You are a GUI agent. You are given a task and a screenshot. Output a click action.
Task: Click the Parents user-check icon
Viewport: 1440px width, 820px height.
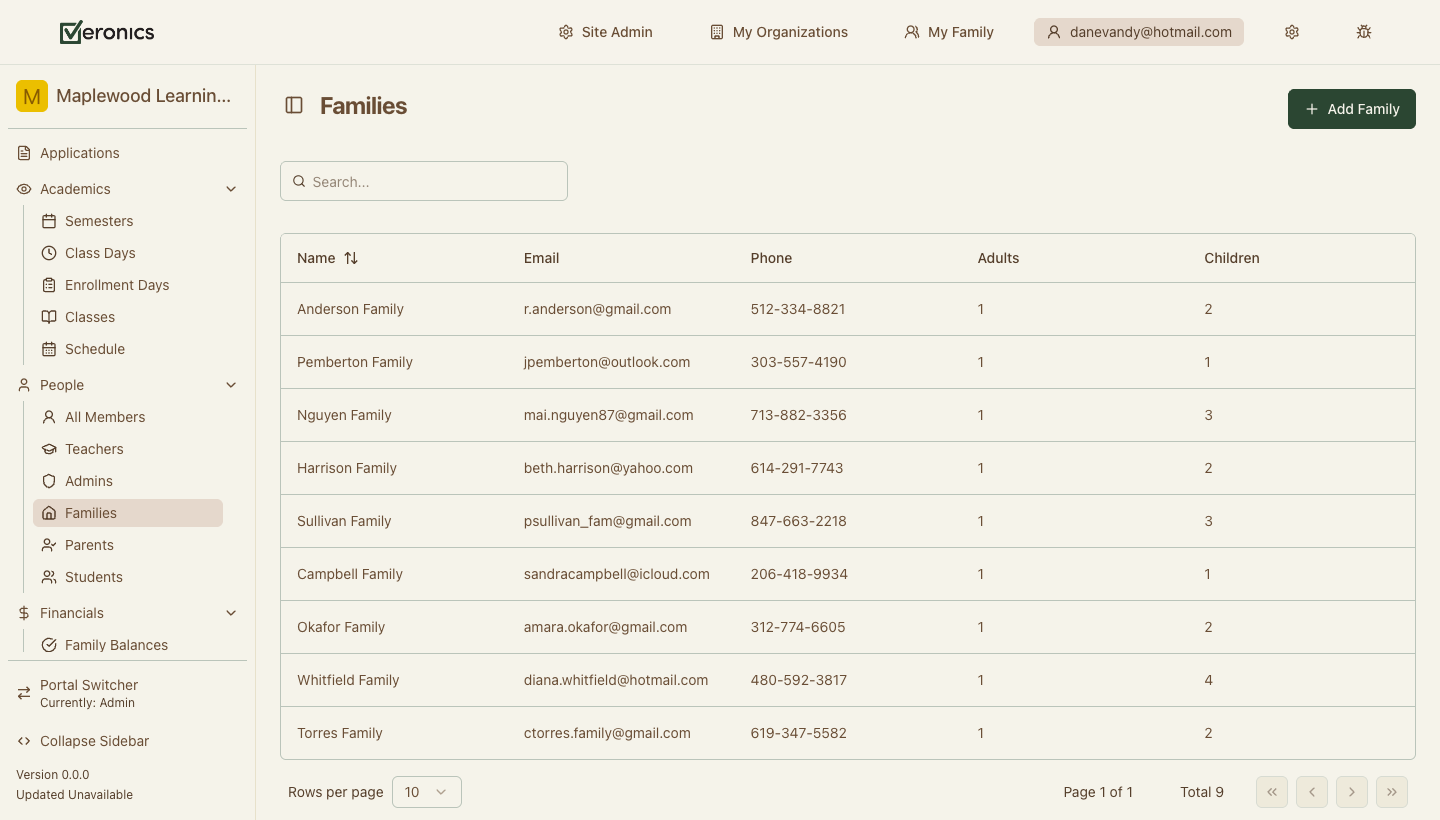pos(49,545)
